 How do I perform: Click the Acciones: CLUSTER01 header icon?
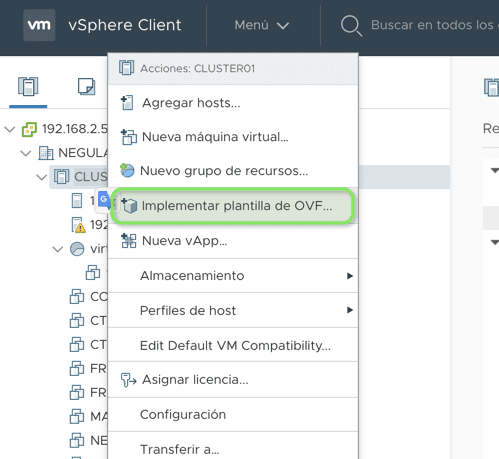coord(127,68)
